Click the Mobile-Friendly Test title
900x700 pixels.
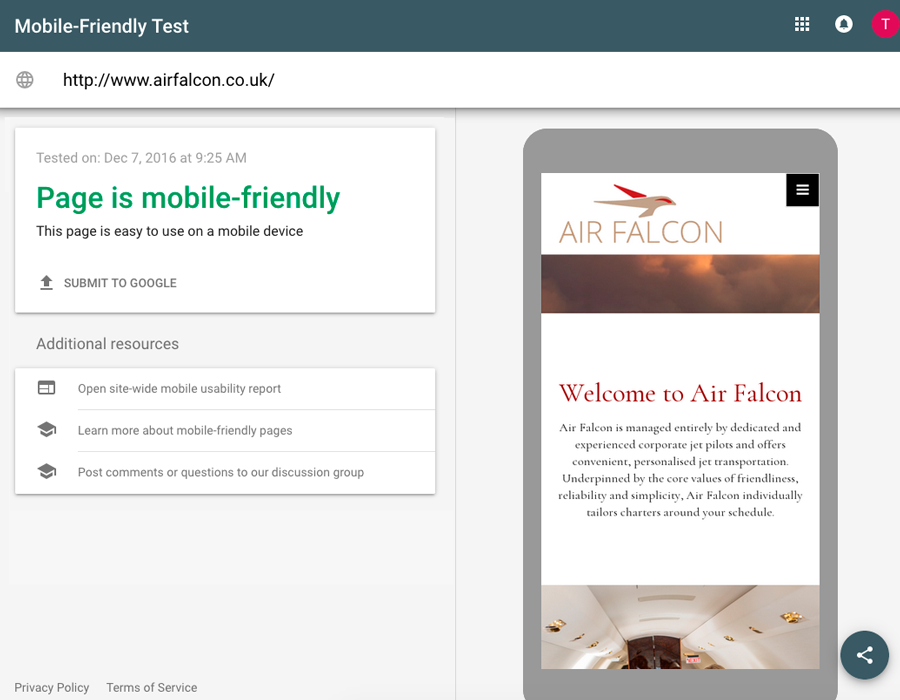pos(102,26)
